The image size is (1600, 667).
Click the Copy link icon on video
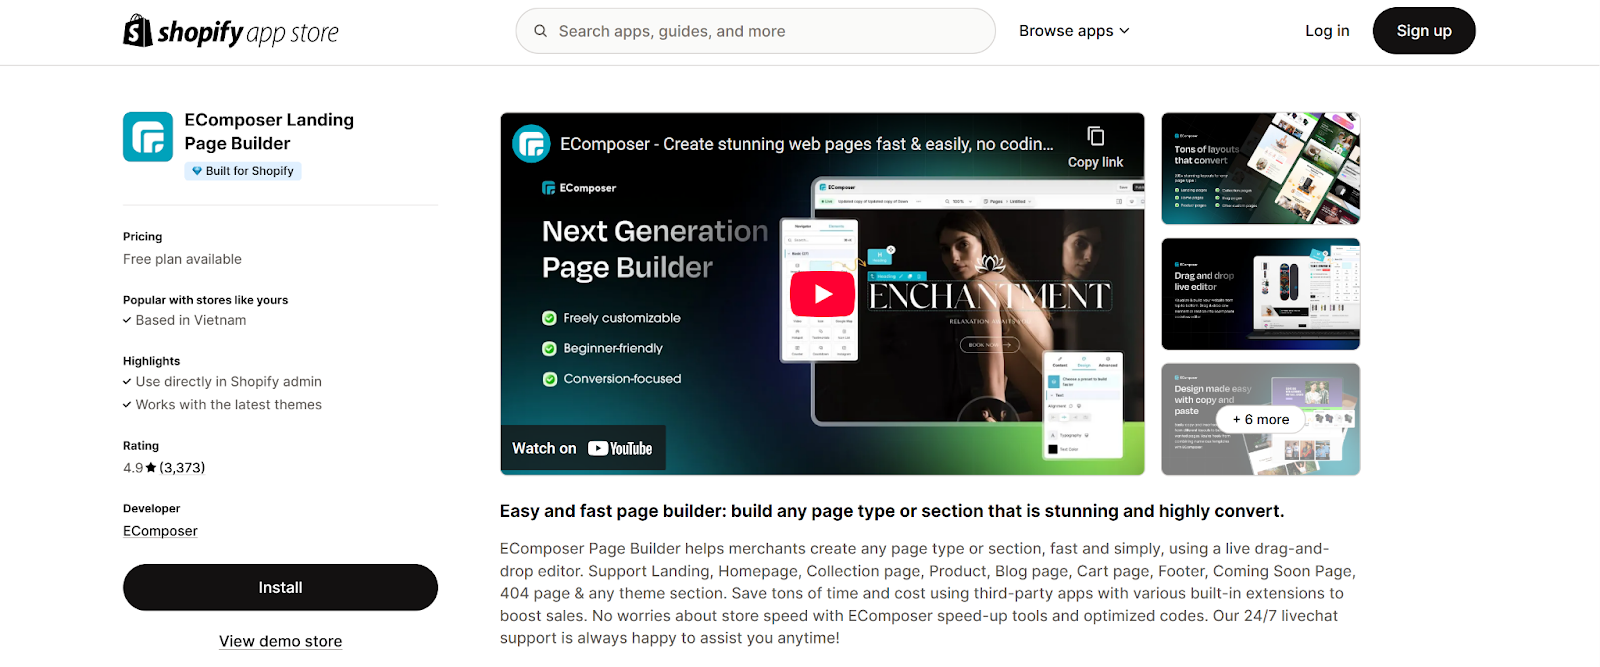click(1095, 136)
